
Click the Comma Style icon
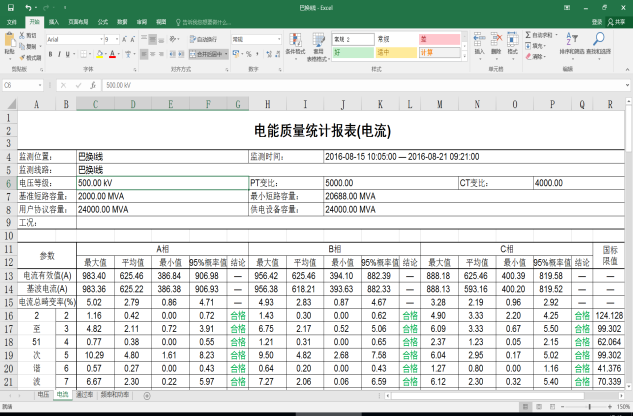coord(257,54)
